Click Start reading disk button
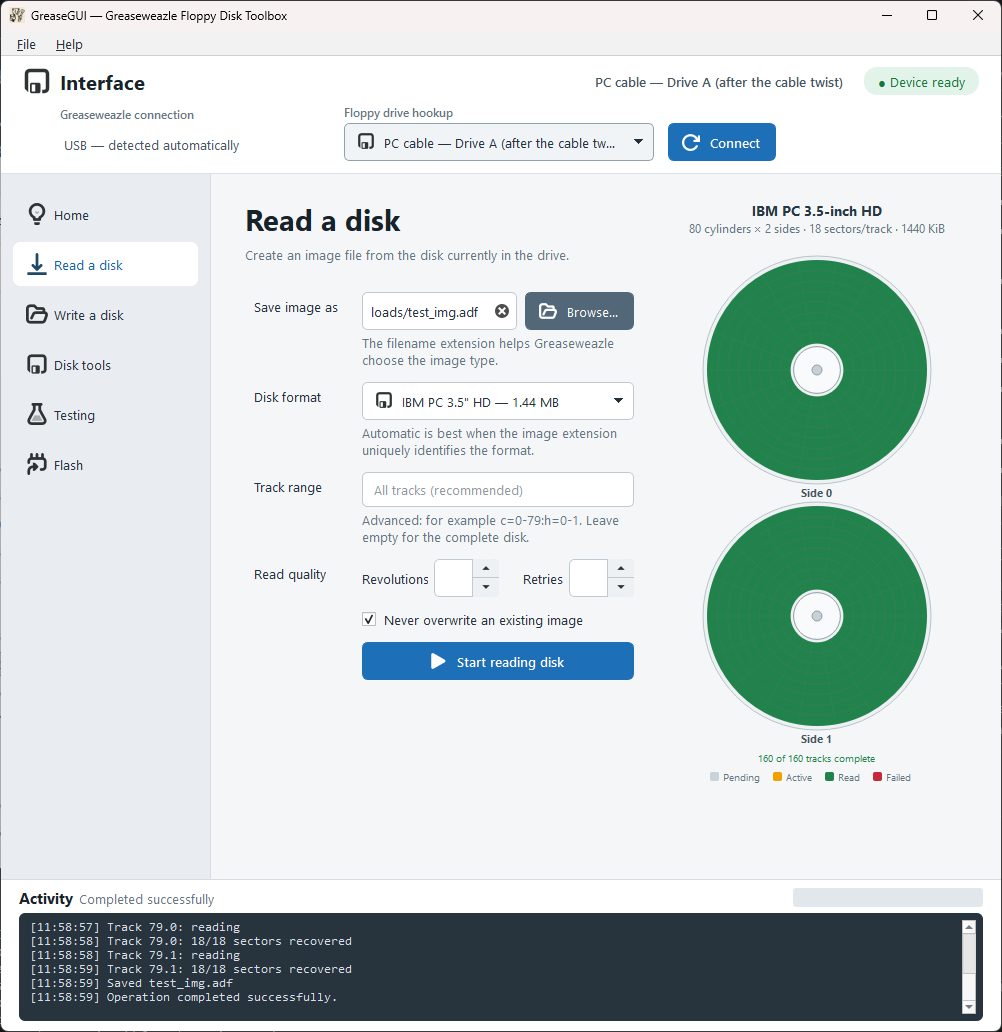The image size is (1002, 1032). click(x=498, y=661)
